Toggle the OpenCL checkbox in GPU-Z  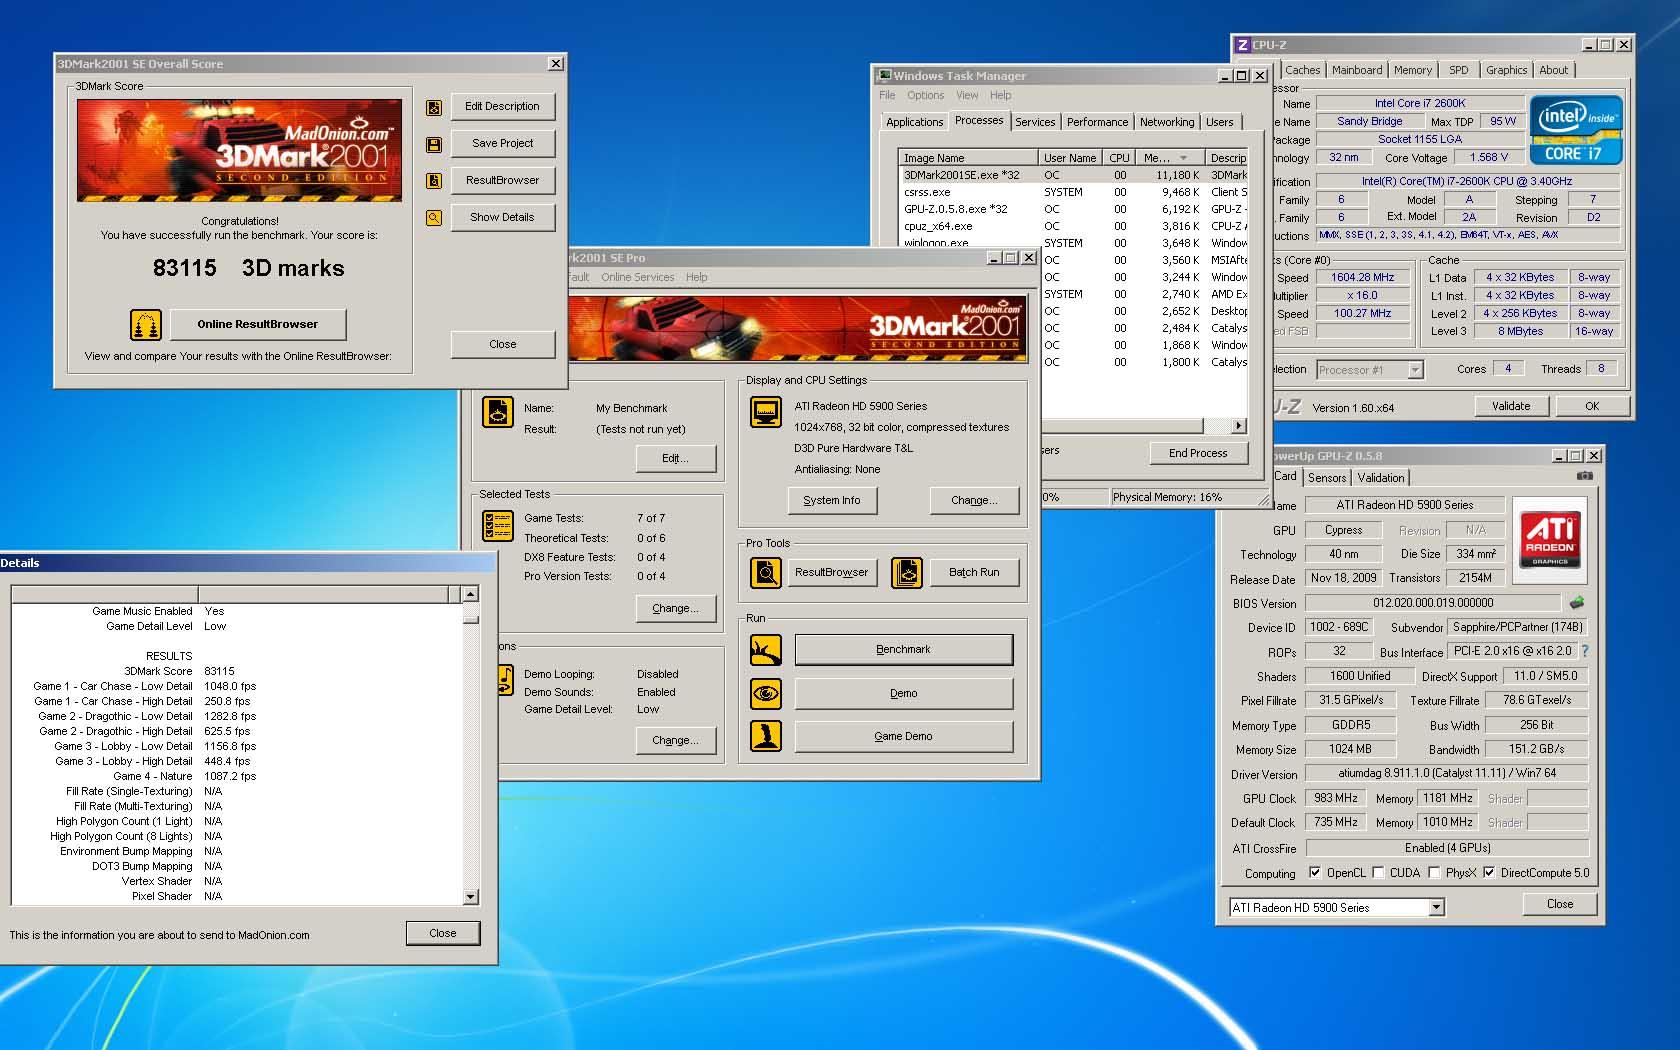click(x=1315, y=872)
